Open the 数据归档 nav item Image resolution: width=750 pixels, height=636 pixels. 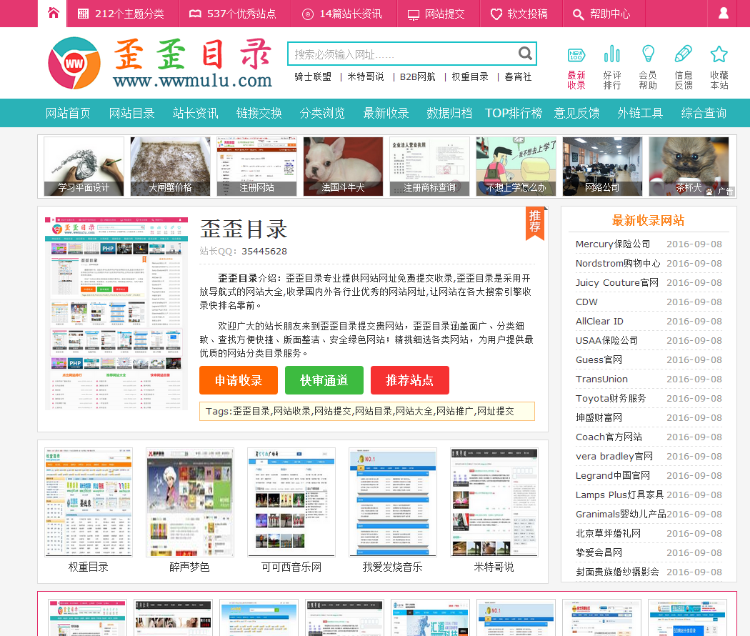449,113
